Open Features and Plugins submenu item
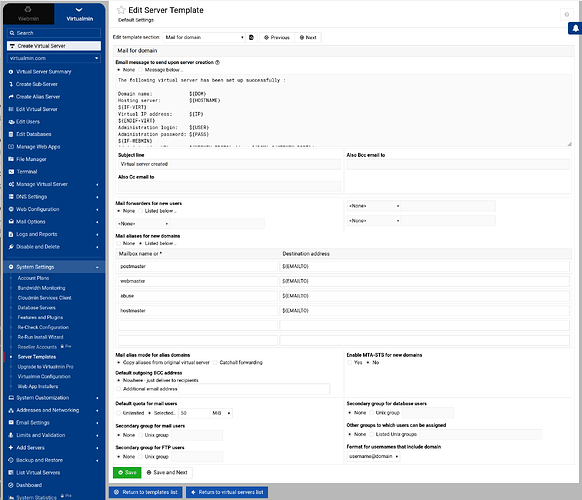This screenshot has height=500, width=582. click(x=40, y=317)
